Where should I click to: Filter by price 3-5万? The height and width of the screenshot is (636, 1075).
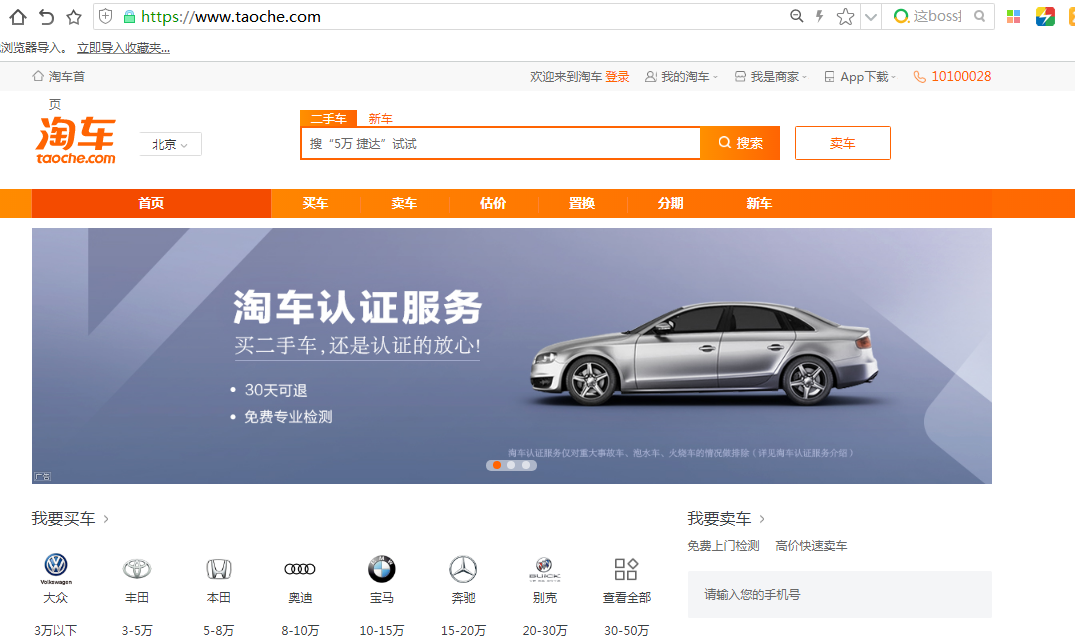137,629
